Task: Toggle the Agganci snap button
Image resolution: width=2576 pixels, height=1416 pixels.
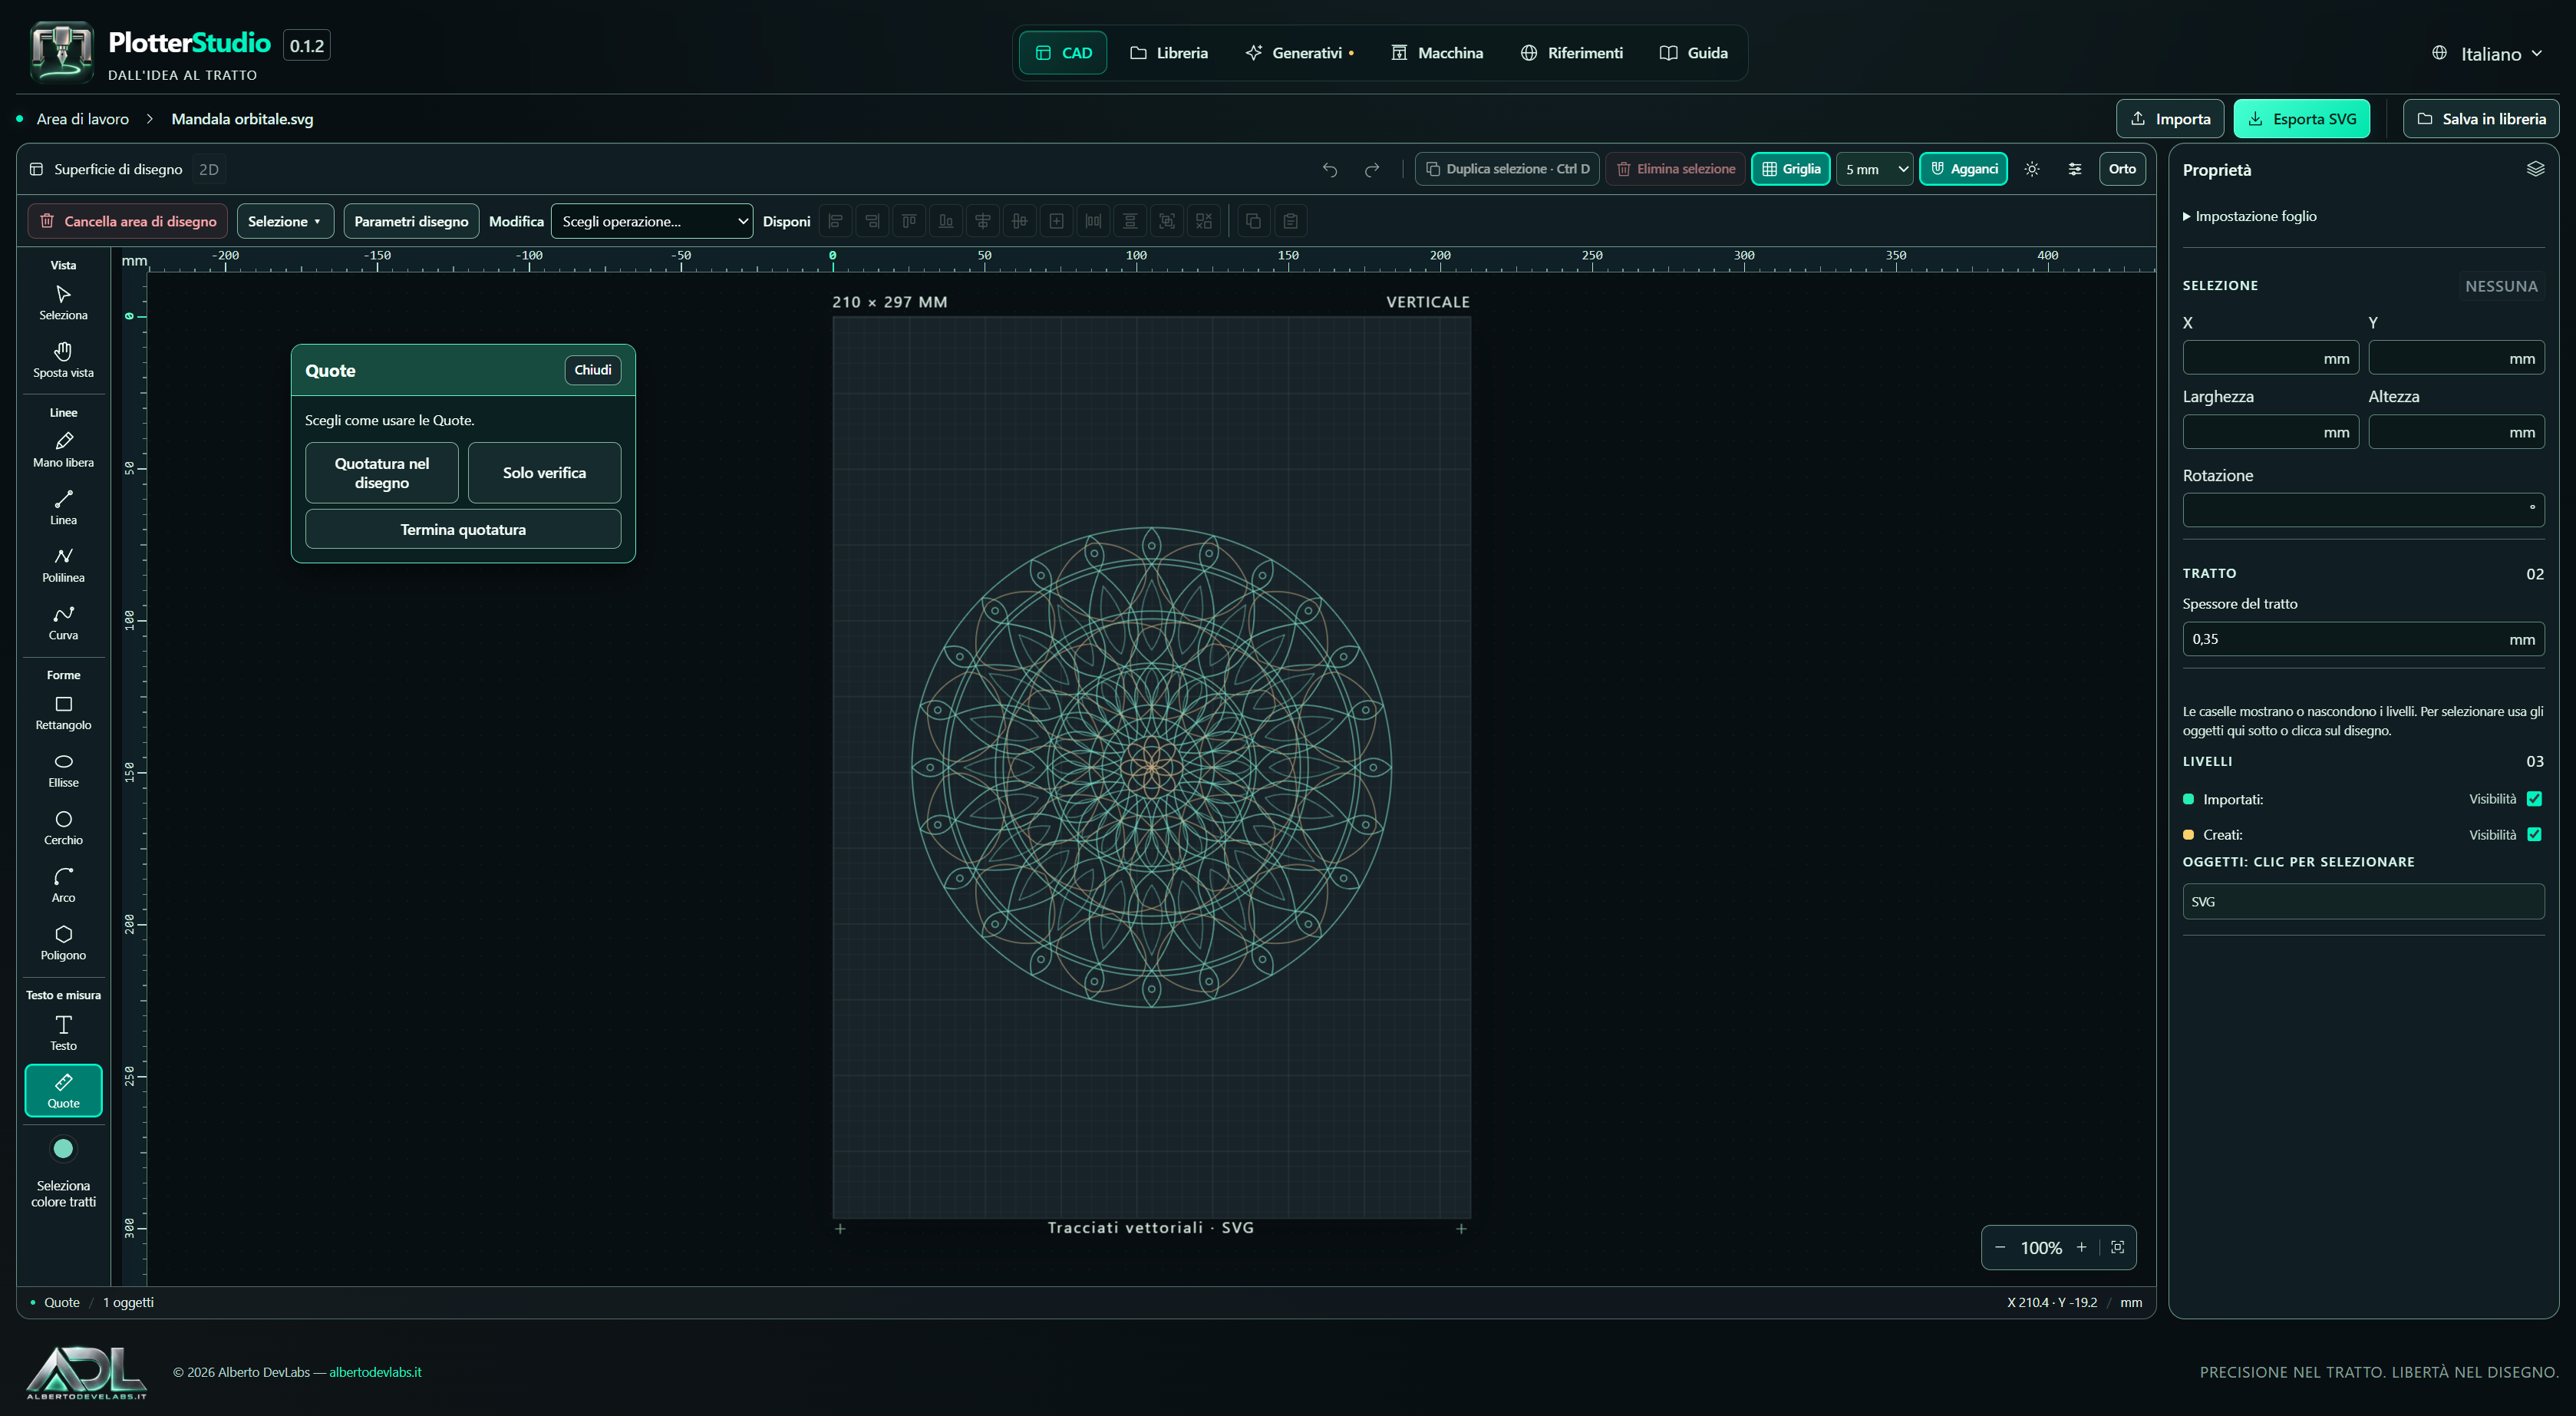Action: point(1963,169)
